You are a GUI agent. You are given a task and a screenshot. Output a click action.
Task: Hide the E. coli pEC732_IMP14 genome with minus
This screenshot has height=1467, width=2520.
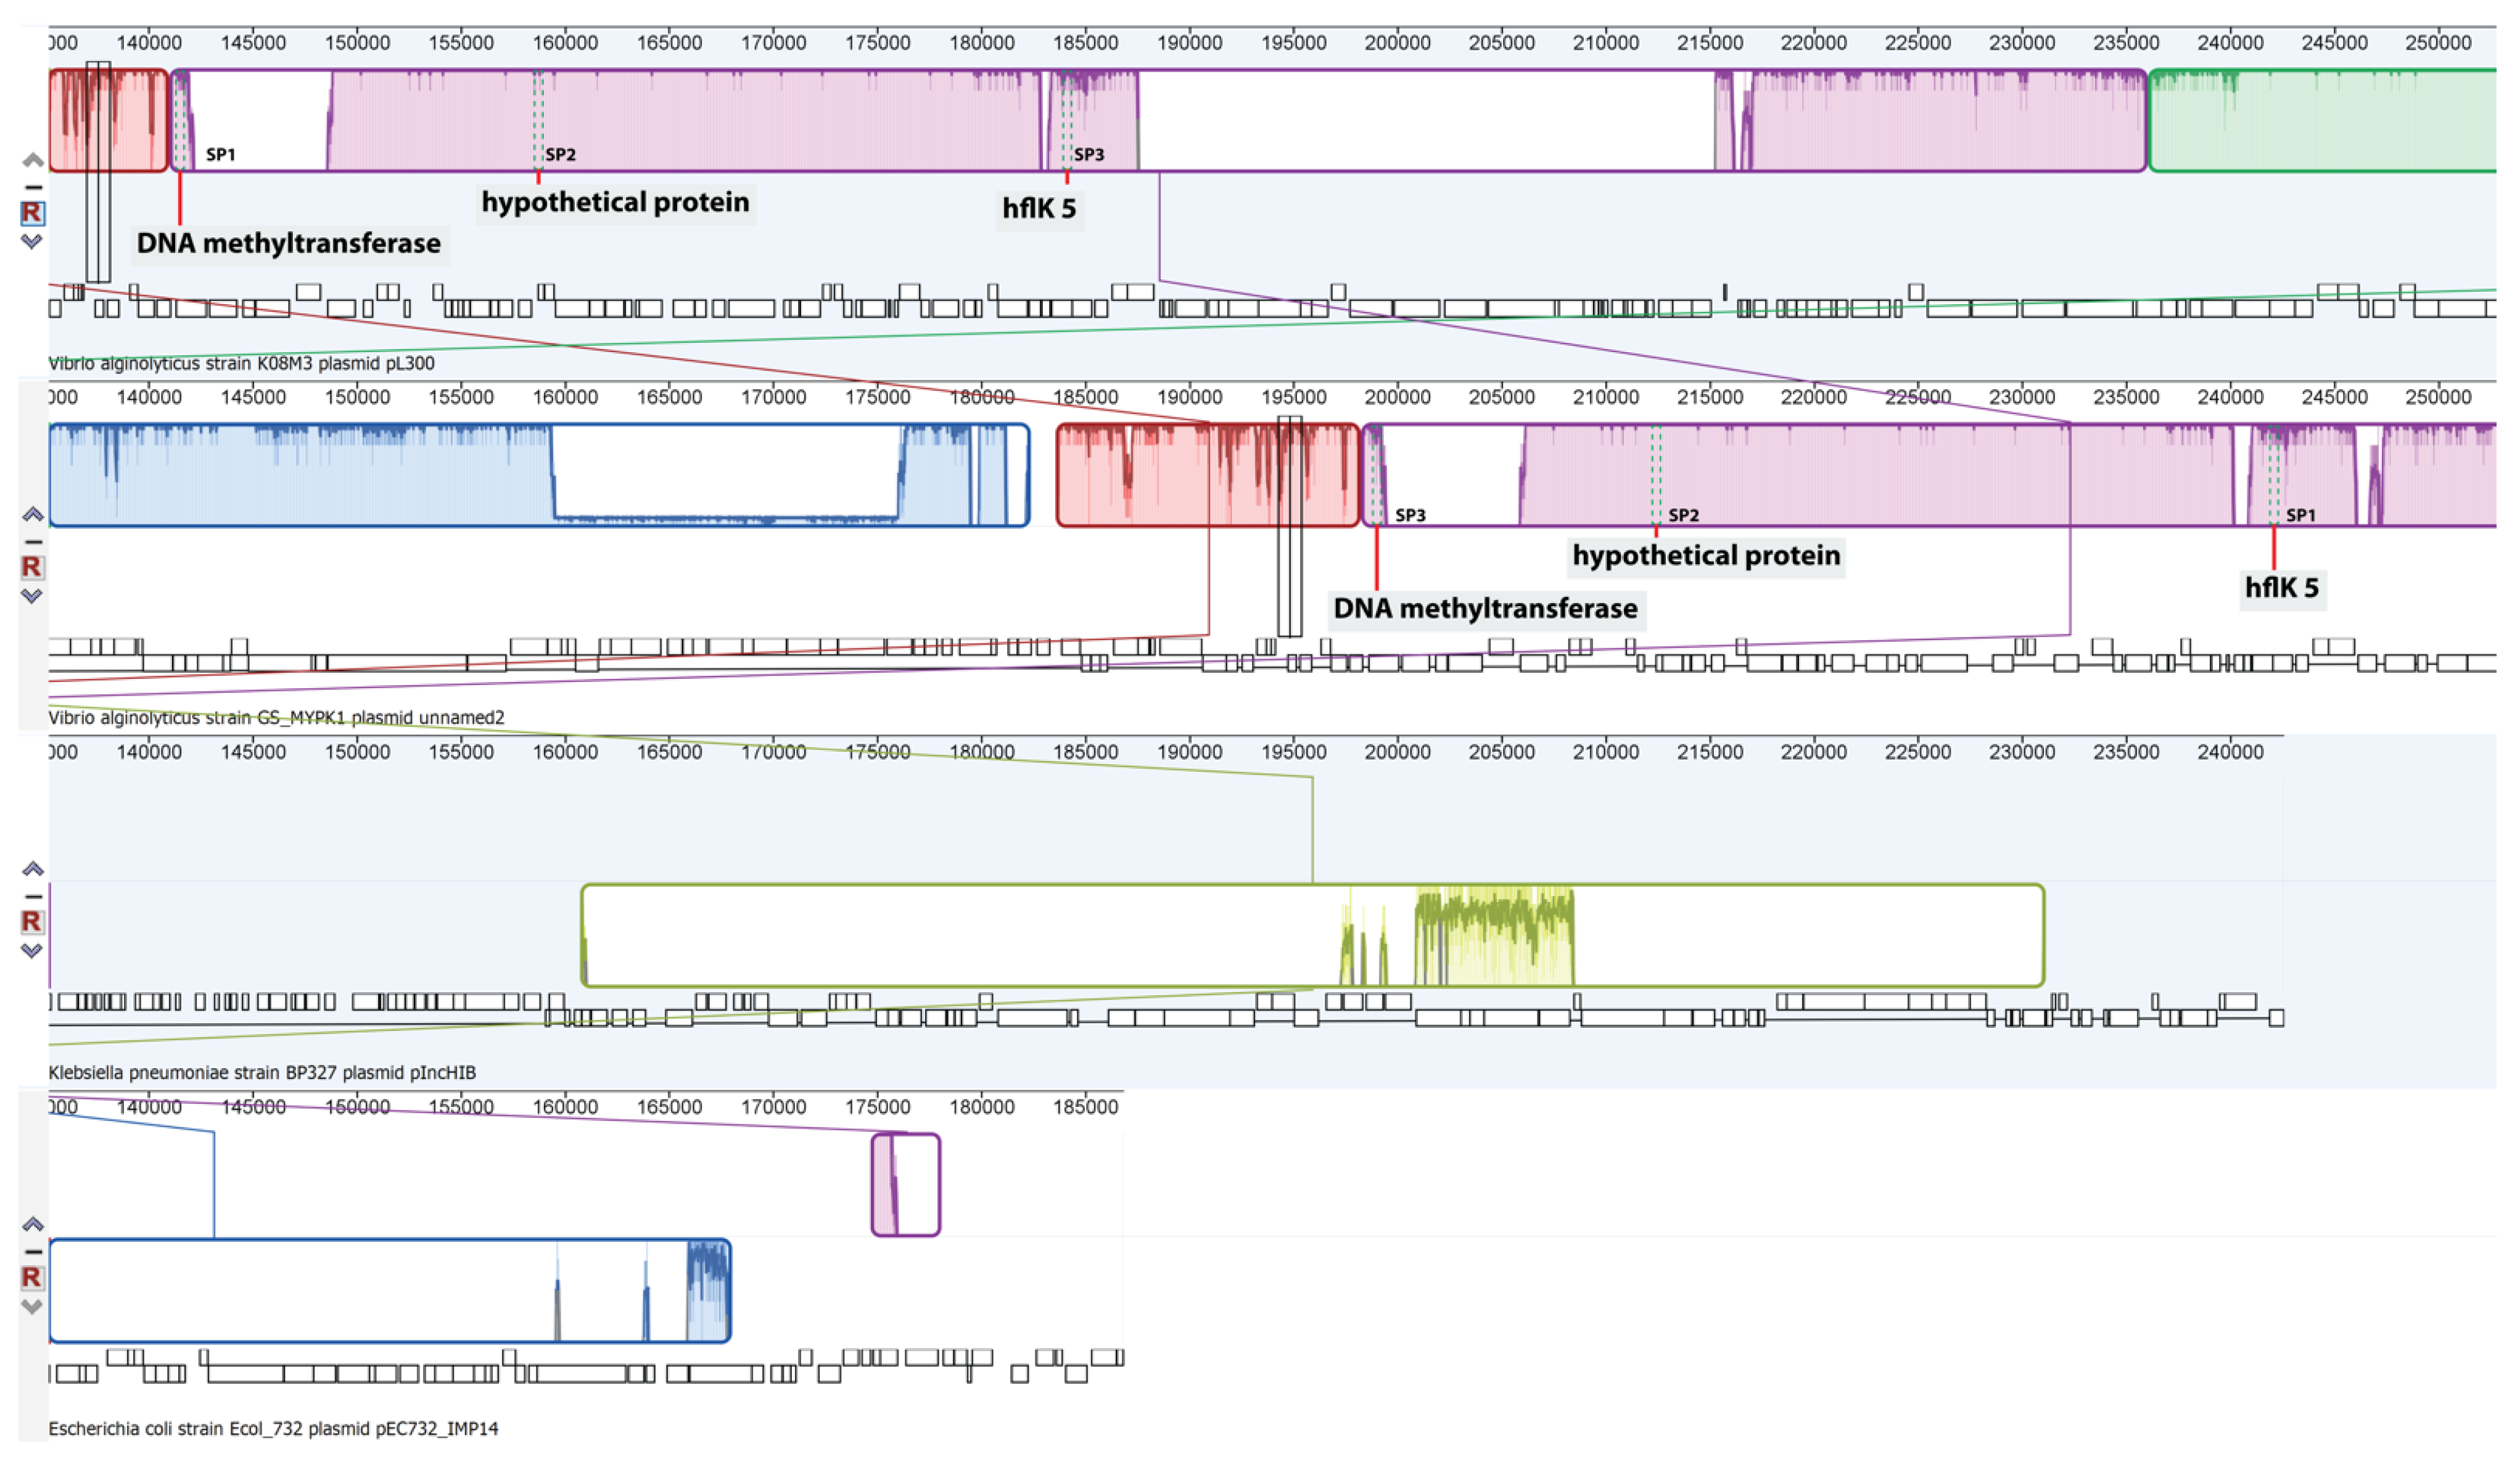[32, 1252]
